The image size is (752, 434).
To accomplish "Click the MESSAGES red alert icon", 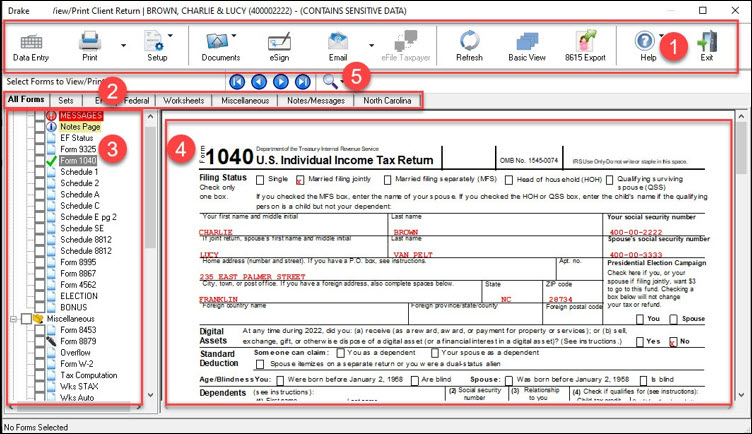I will coord(51,116).
